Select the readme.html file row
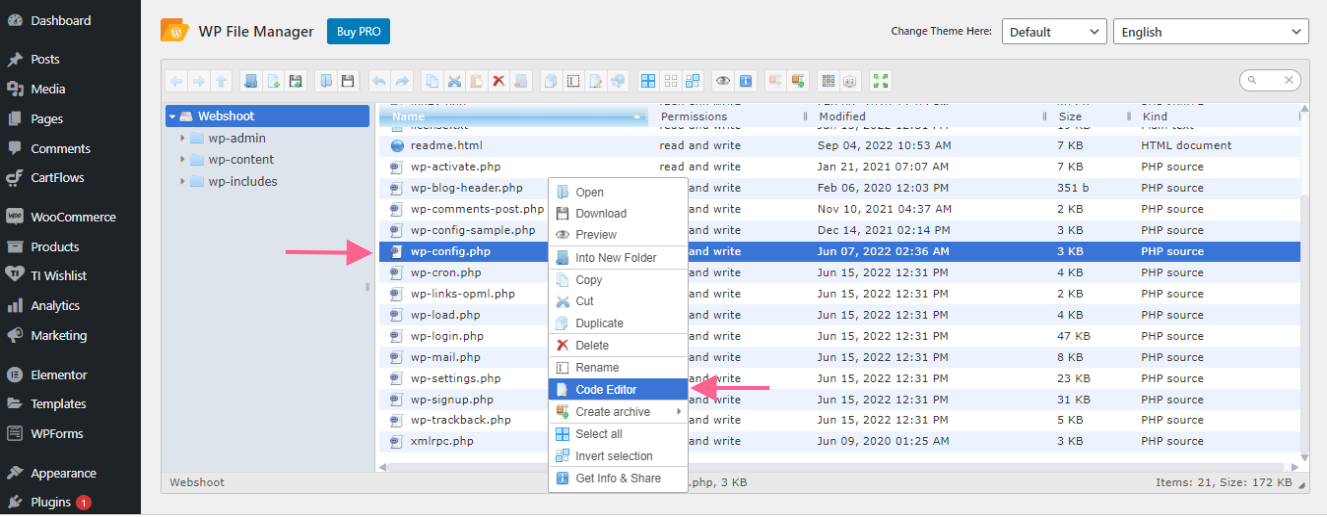The width and height of the screenshot is (1327, 517). (x=838, y=145)
